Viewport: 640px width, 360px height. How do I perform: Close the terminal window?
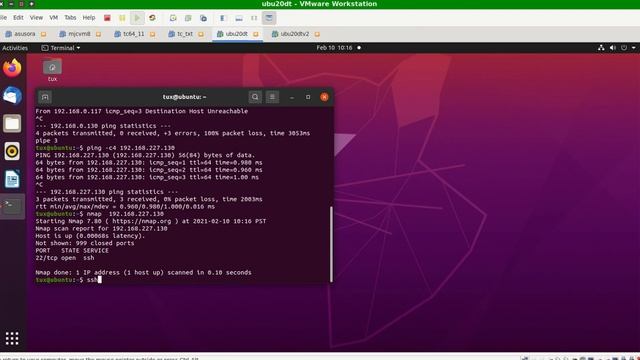(324, 97)
